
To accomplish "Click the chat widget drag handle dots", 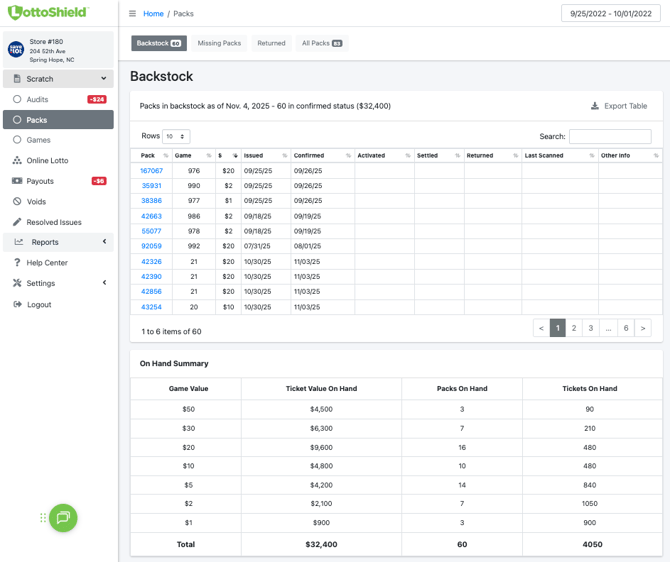I will pyautogui.click(x=43, y=518).
